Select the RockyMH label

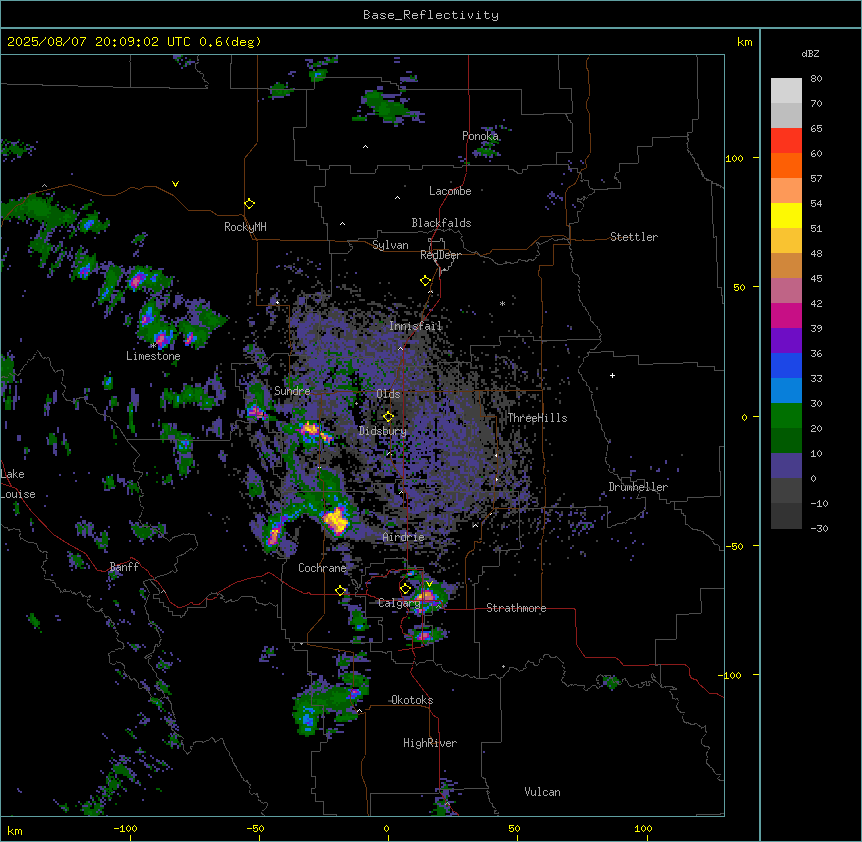[245, 227]
